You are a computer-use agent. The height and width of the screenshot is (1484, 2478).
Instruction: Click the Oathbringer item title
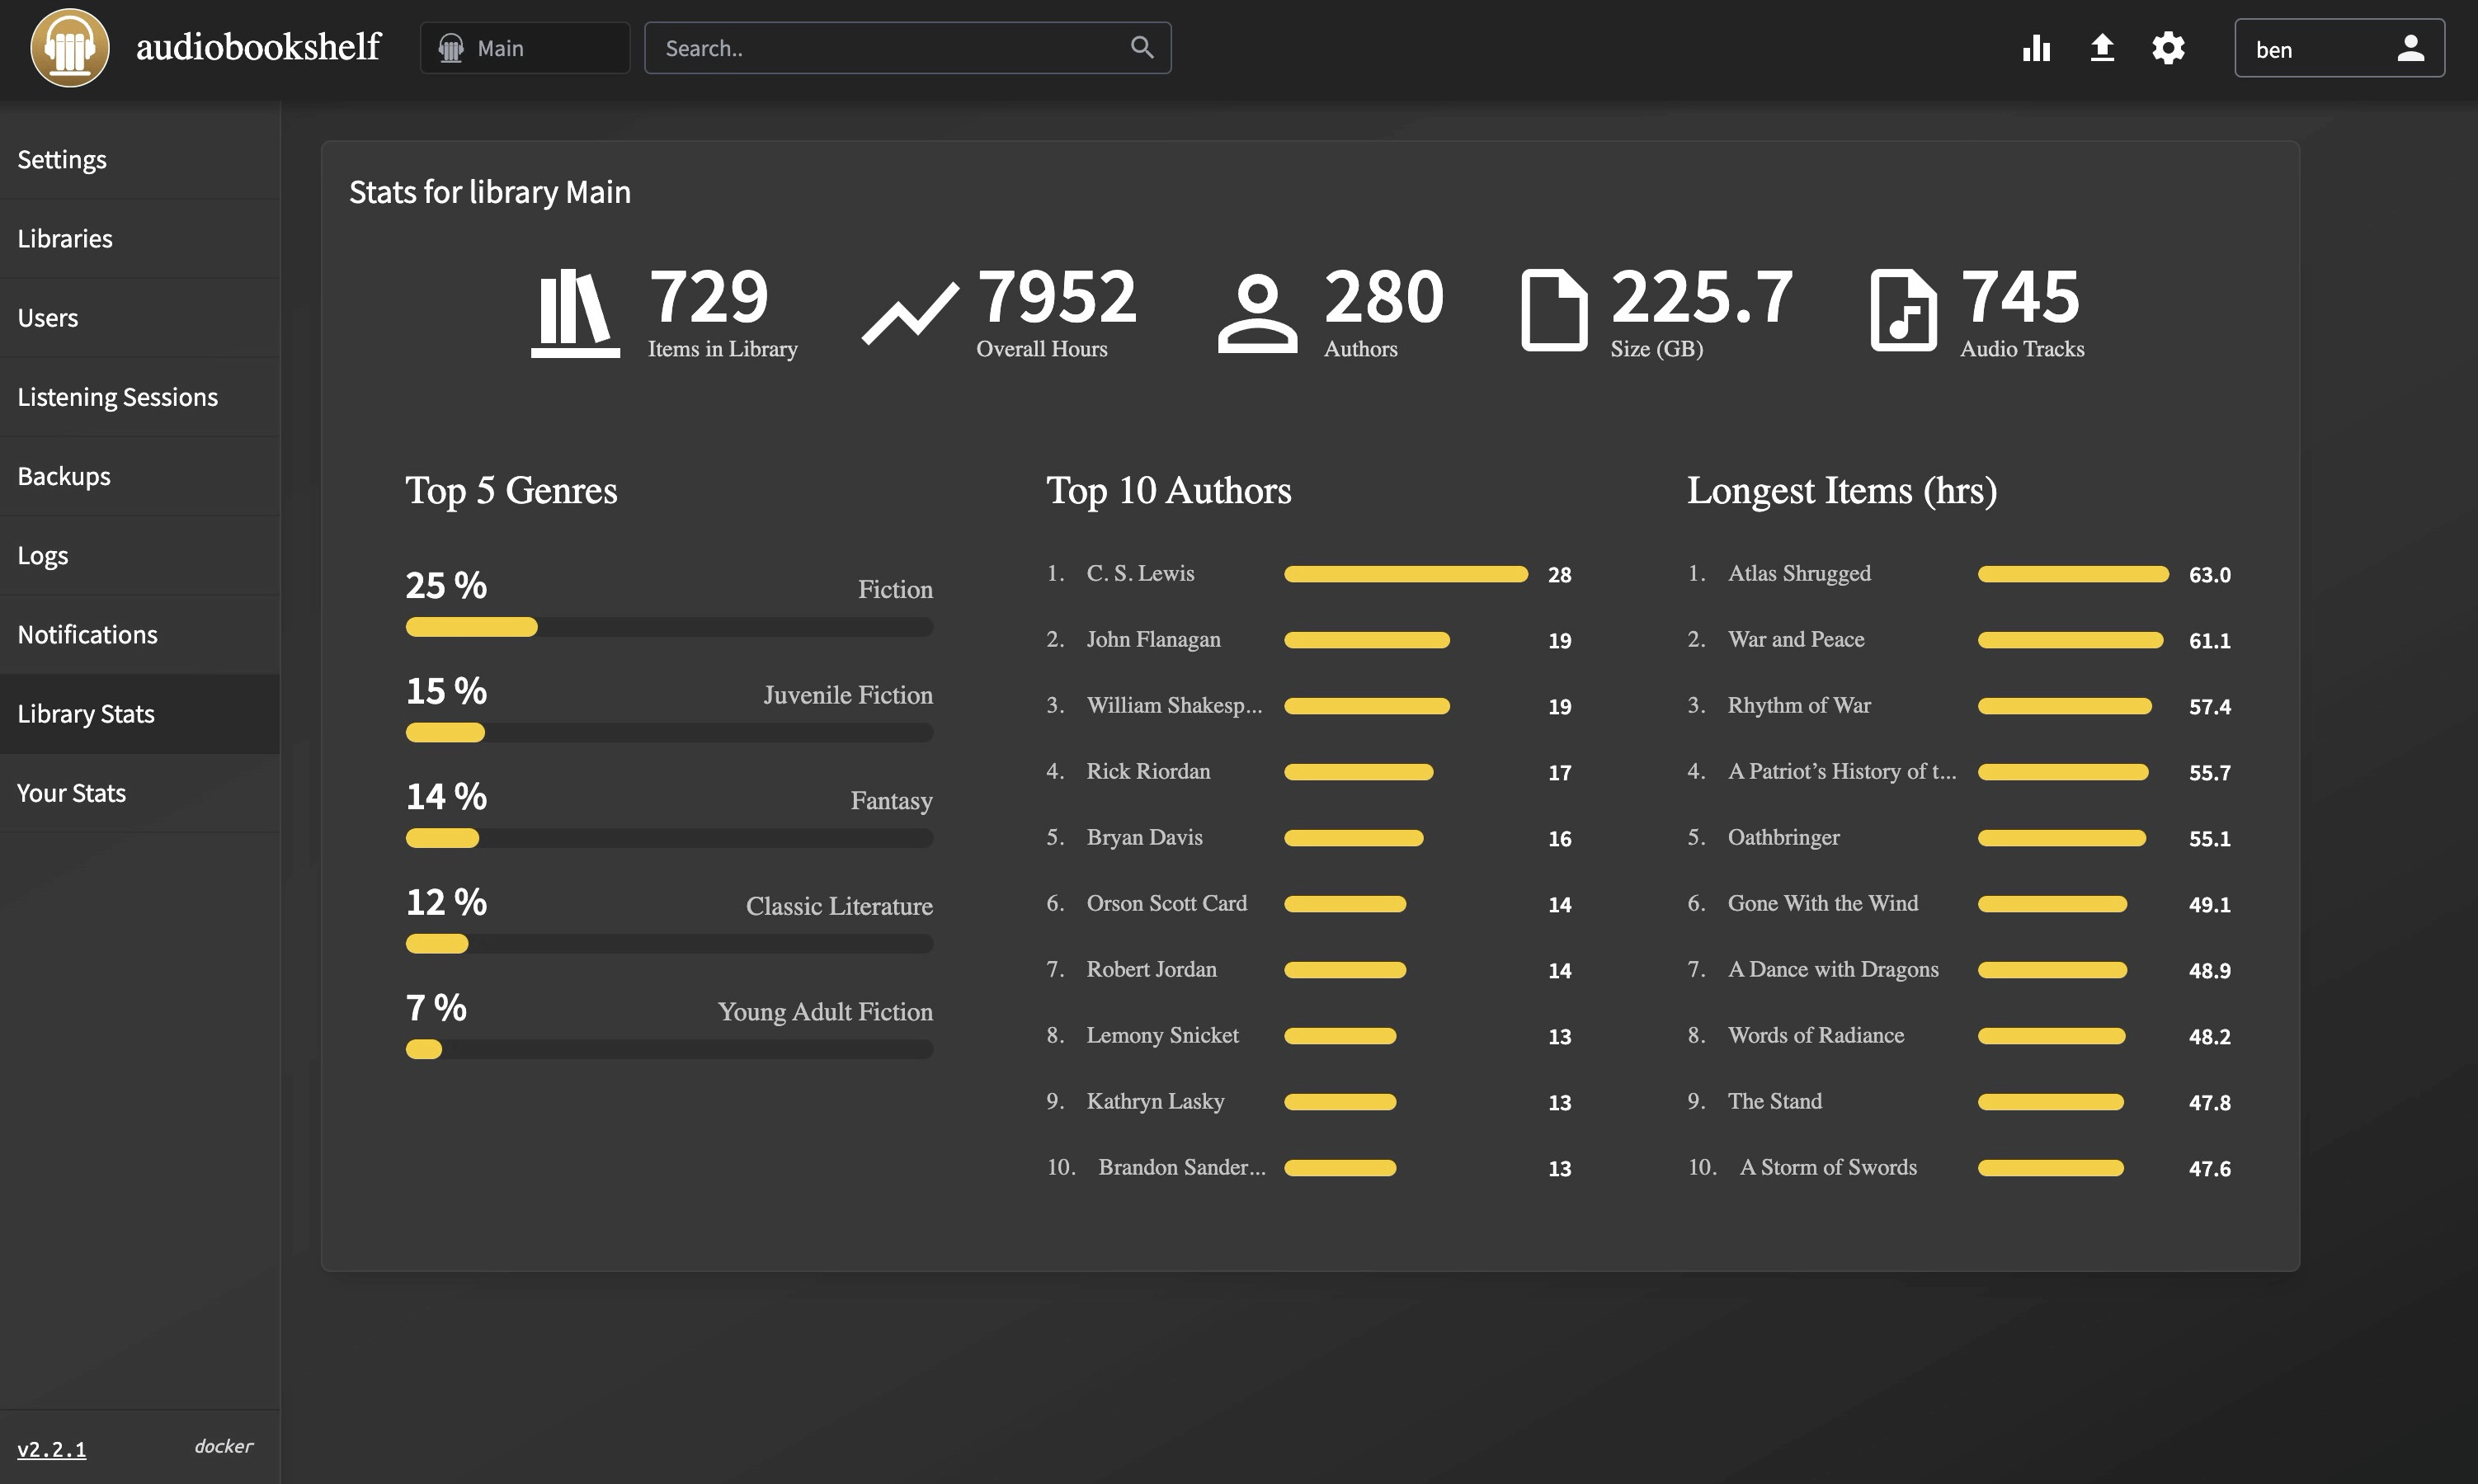[x=1784, y=837]
